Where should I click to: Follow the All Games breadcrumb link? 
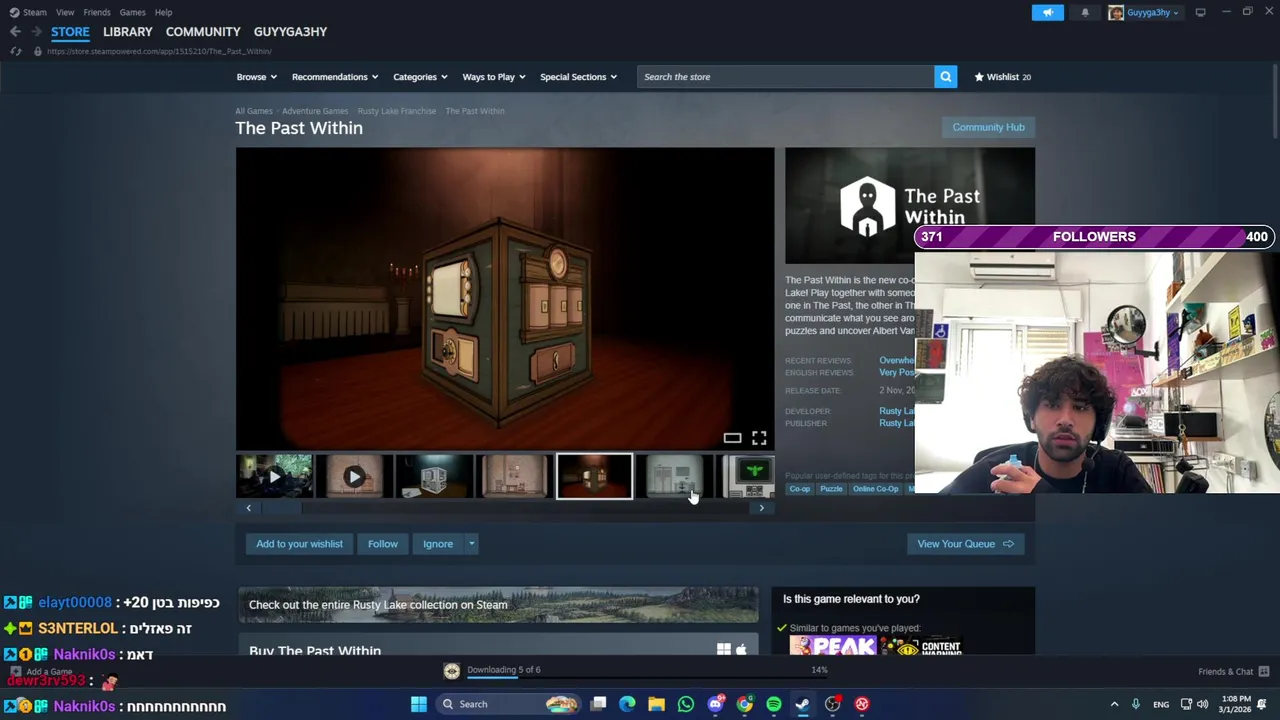click(x=254, y=111)
